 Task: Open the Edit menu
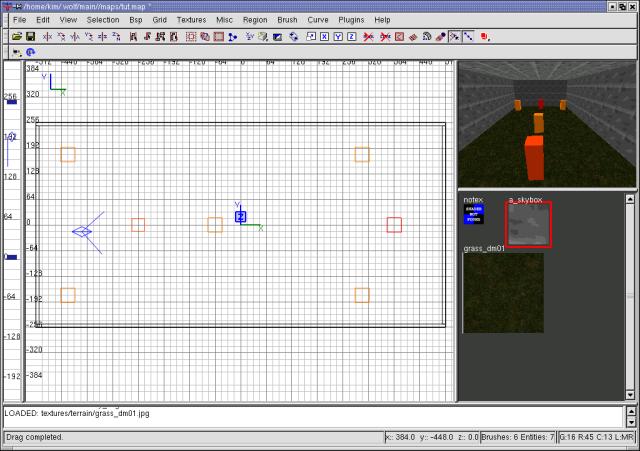click(43, 20)
